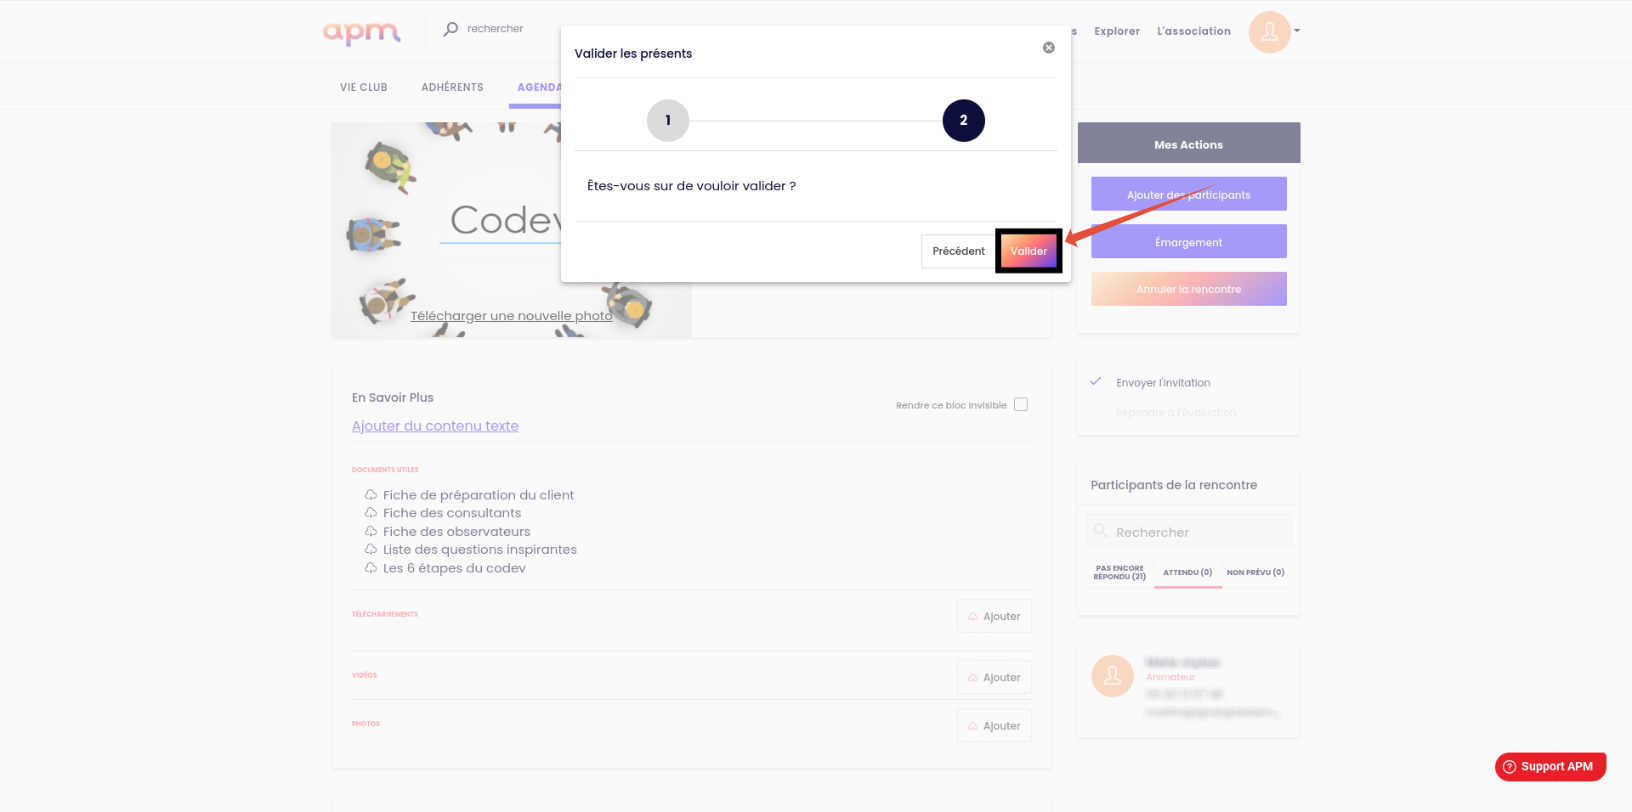Click the search magnifier icon

pos(451,29)
